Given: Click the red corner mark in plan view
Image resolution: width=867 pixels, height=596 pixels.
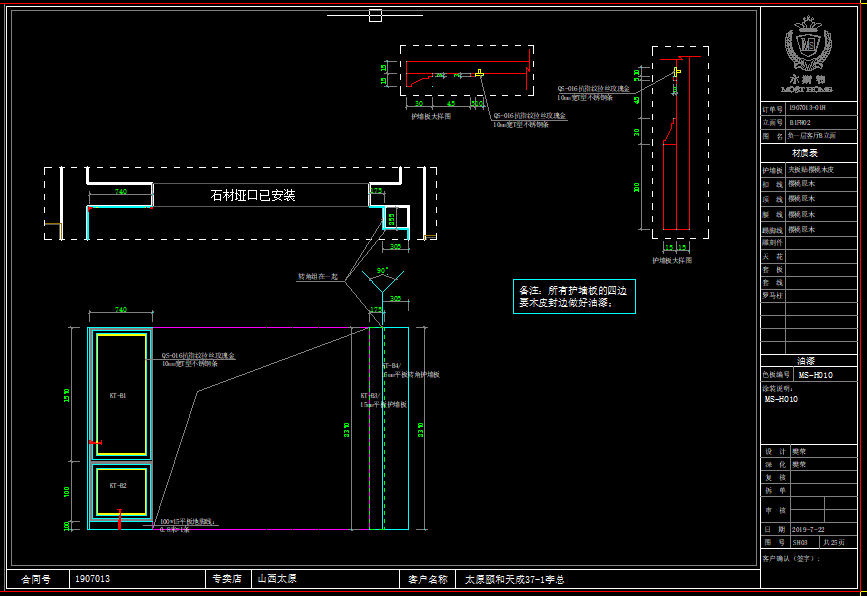Looking at the screenshot, I should (x=88, y=210).
